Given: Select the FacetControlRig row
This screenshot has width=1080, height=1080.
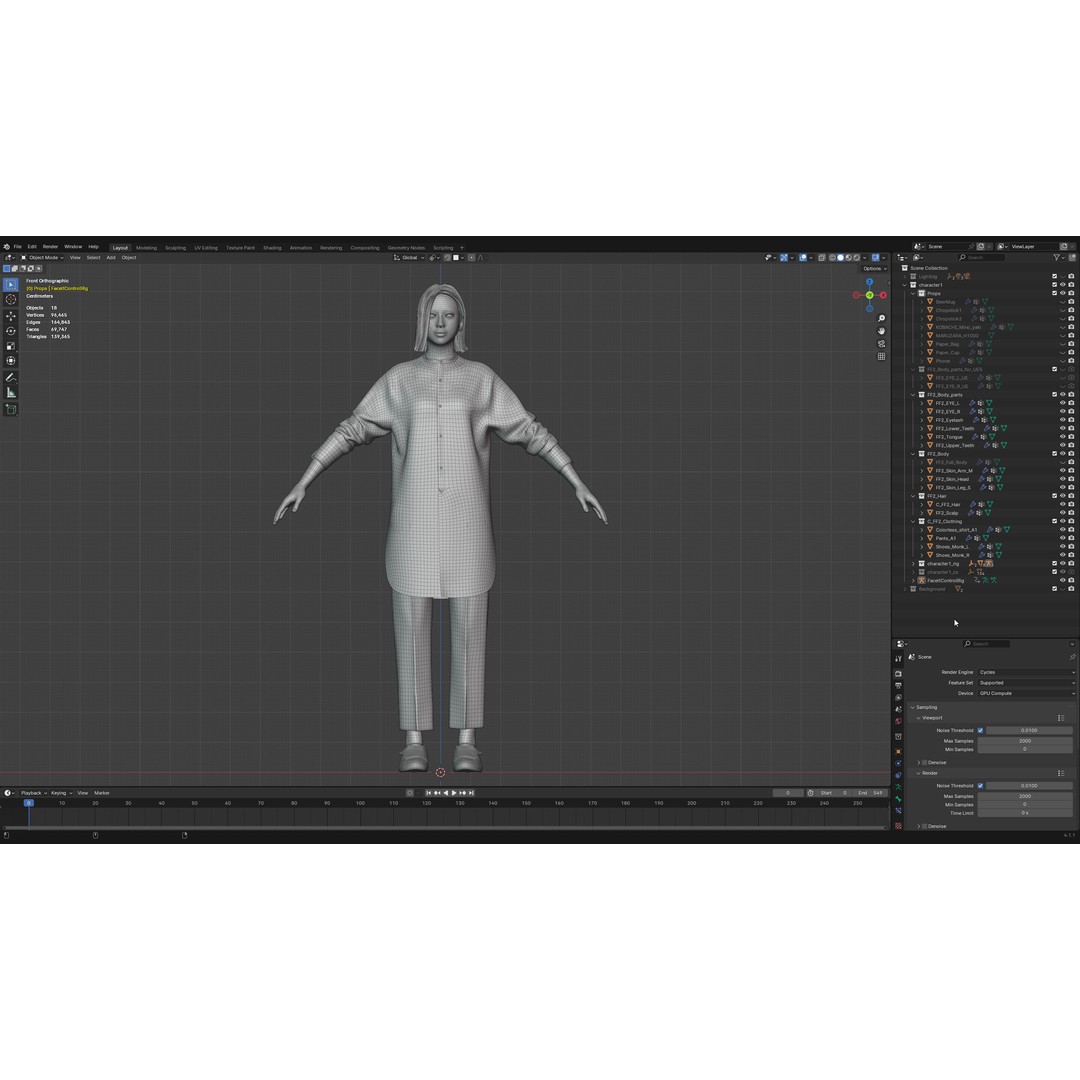Looking at the screenshot, I should pyautogui.click(x=945, y=581).
